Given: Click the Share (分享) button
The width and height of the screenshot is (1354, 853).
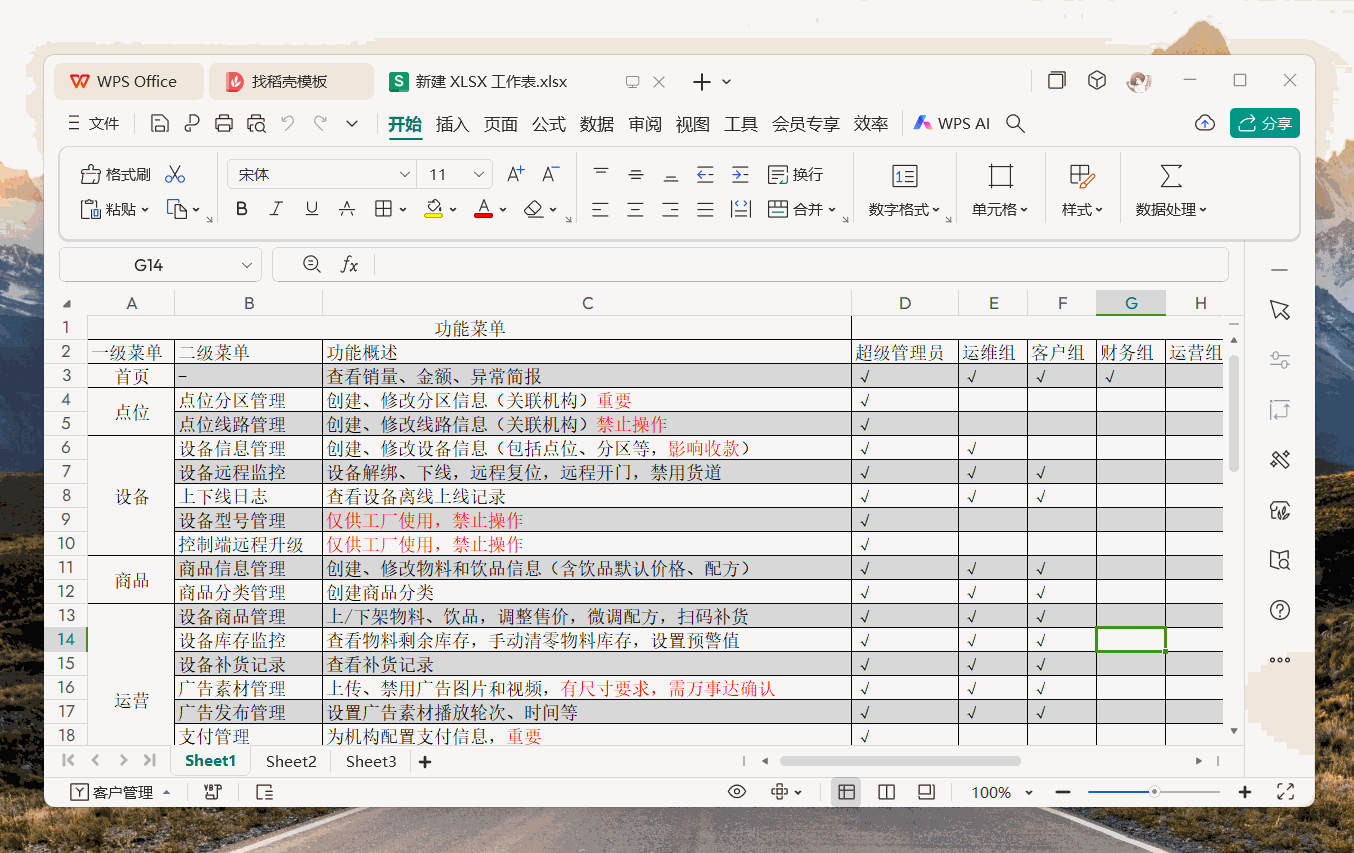Looking at the screenshot, I should (x=1265, y=123).
